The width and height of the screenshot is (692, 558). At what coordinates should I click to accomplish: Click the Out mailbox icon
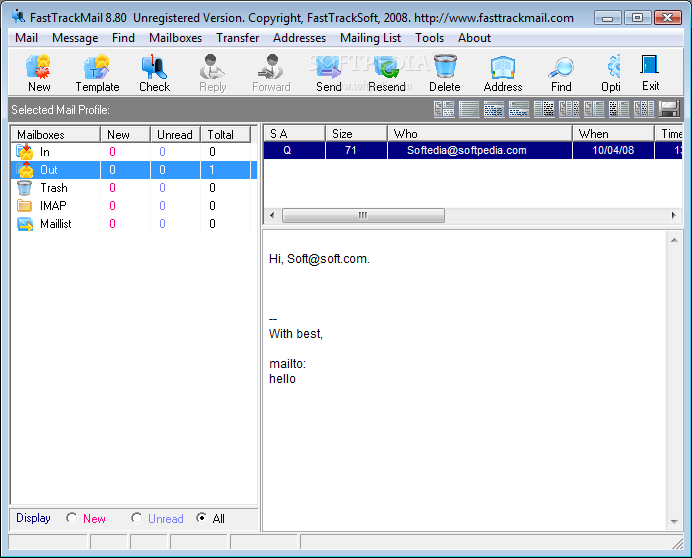(25, 170)
